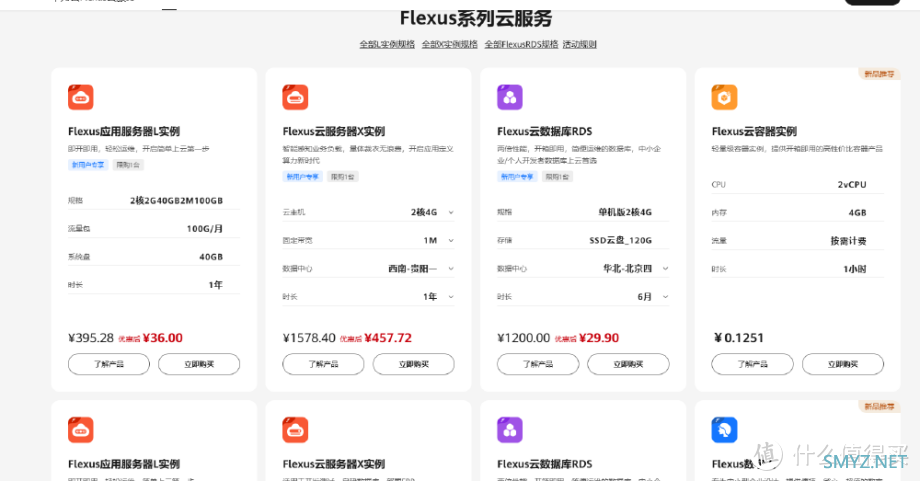Click the Flexus云数据库RDS title in the ¥29.90 card

click(544, 131)
